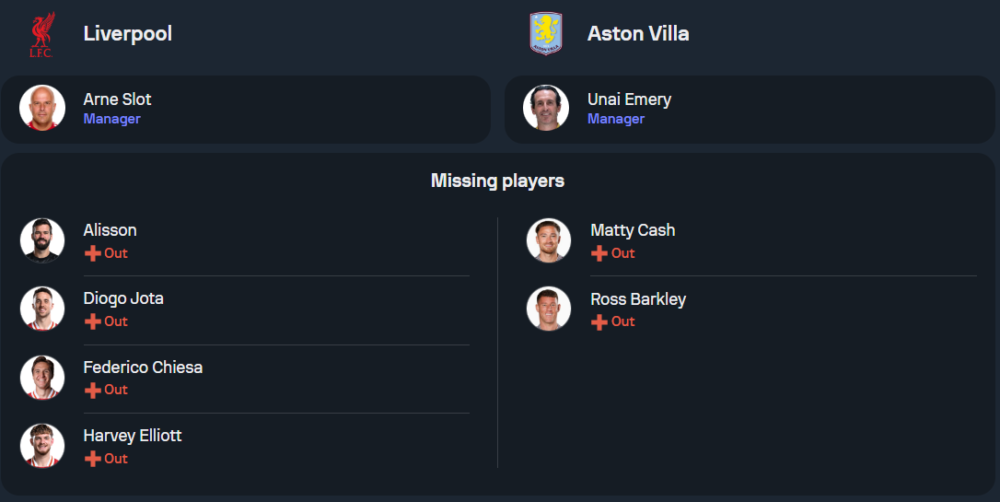Click Diogo Jota's player avatar

coord(42,309)
